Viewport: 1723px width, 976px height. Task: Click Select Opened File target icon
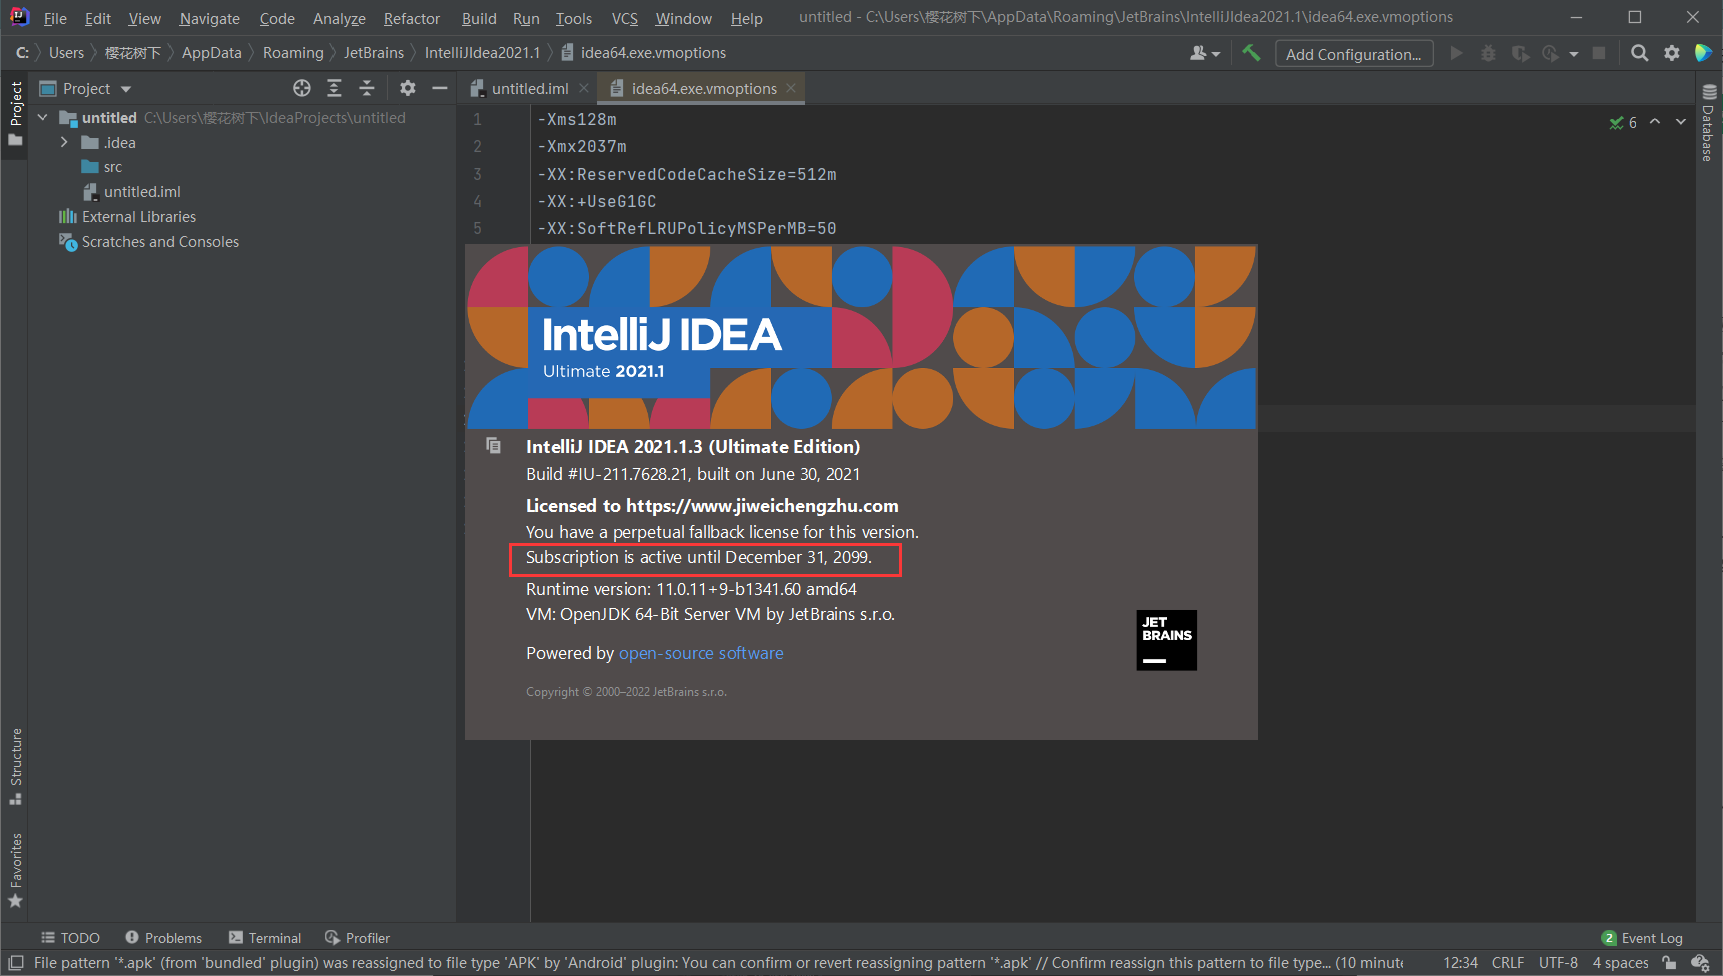click(302, 89)
